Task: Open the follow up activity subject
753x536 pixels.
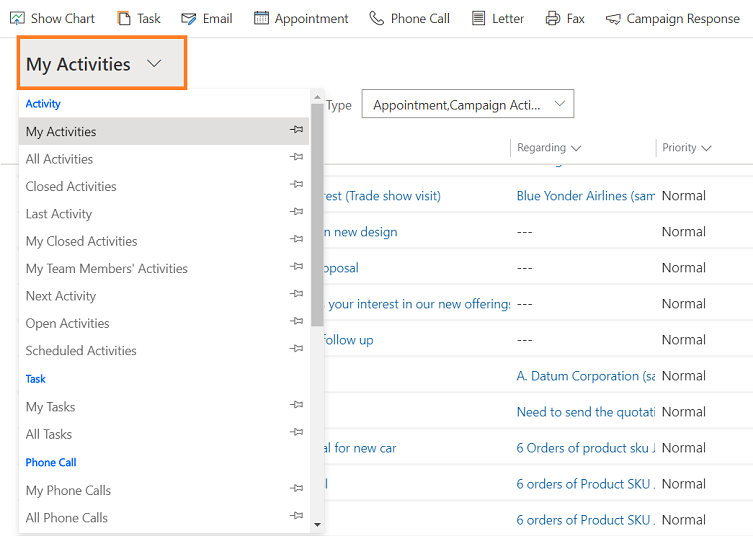Action: tap(349, 340)
